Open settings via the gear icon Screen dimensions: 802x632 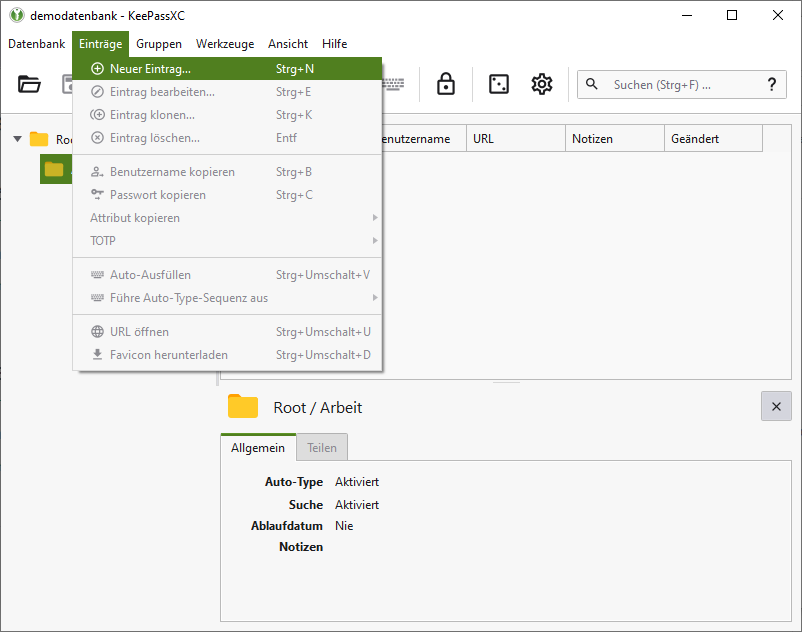pos(542,85)
